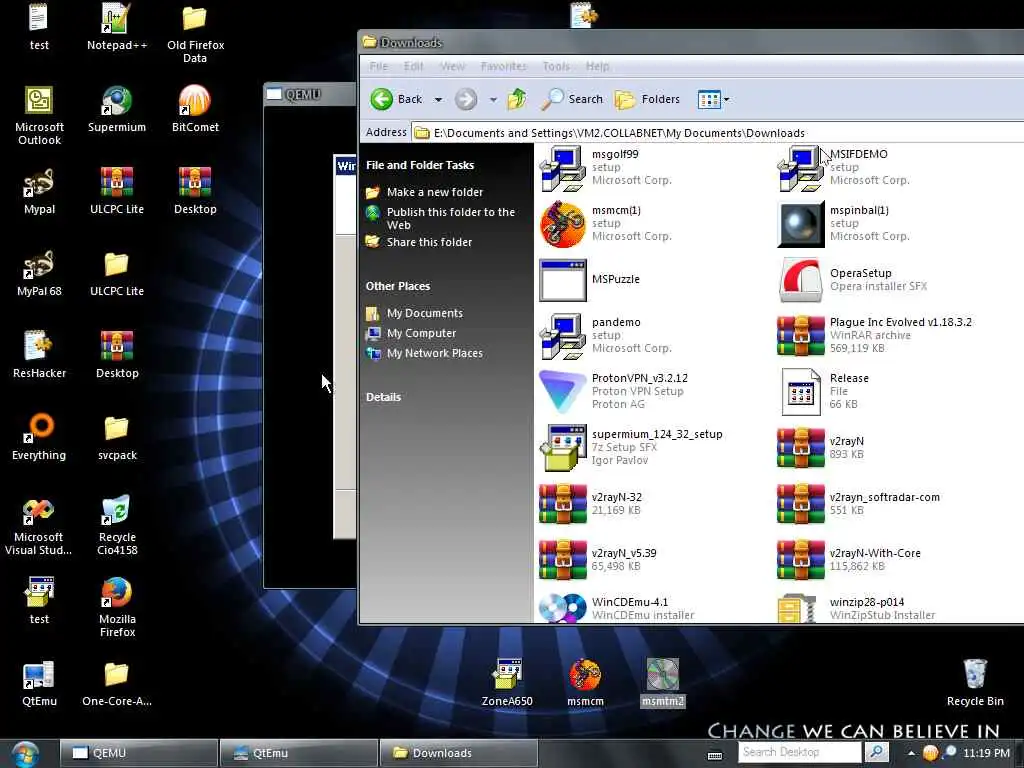Collapse the File and Folder Tasks section
The image size is (1024, 768).
click(420, 165)
